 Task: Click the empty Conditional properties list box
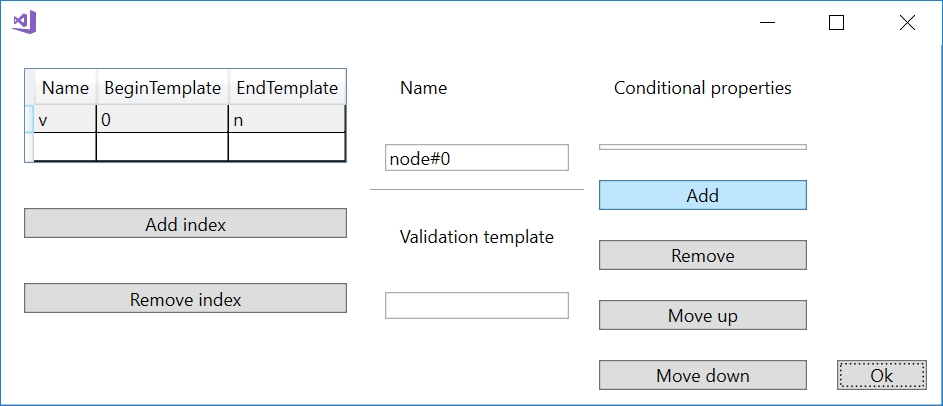(702, 147)
